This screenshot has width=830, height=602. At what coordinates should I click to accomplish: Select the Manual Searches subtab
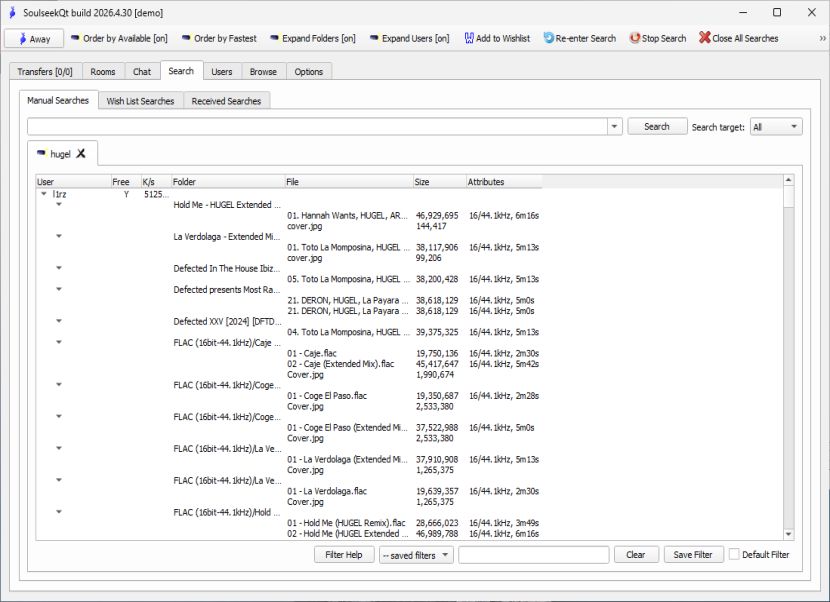pos(58,100)
